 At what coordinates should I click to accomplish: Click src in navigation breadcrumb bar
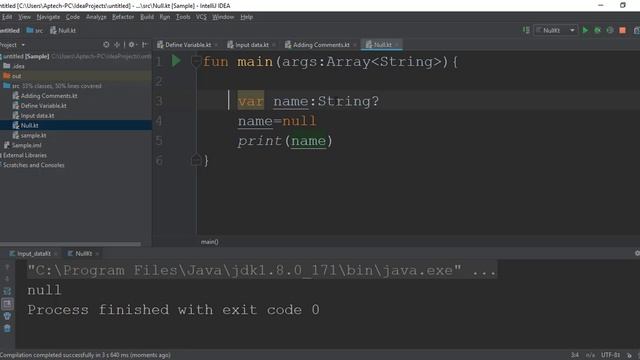click(x=35, y=30)
